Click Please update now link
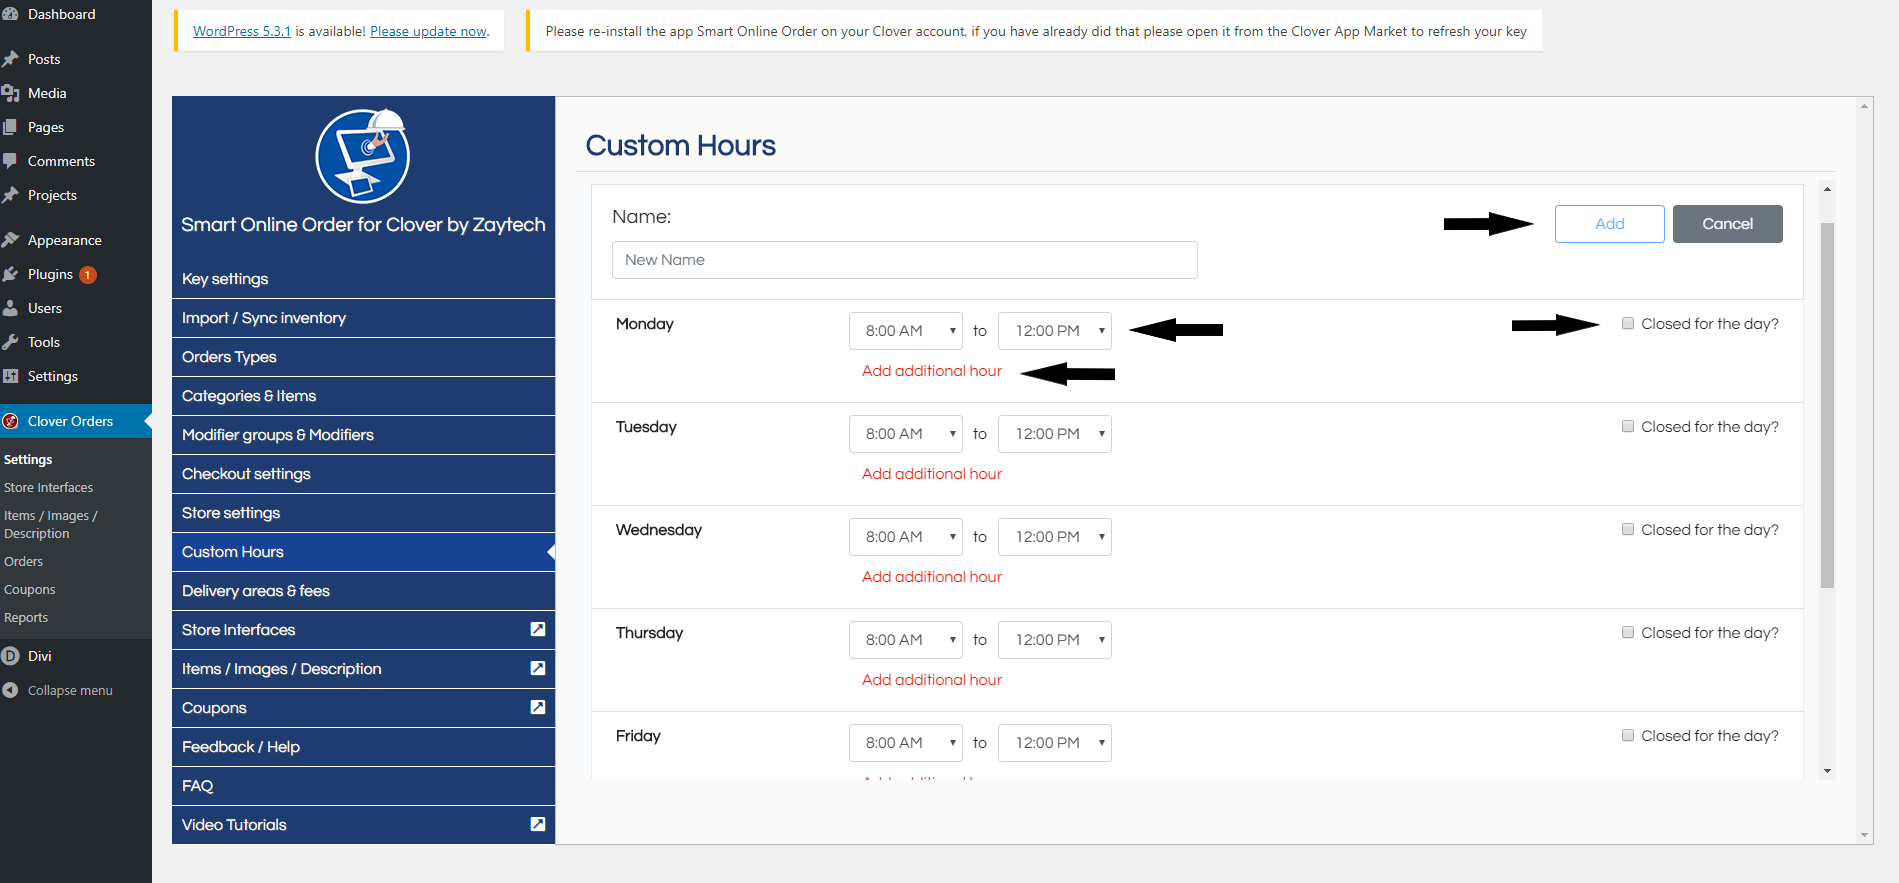This screenshot has height=883, width=1899. (x=428, y=31)
